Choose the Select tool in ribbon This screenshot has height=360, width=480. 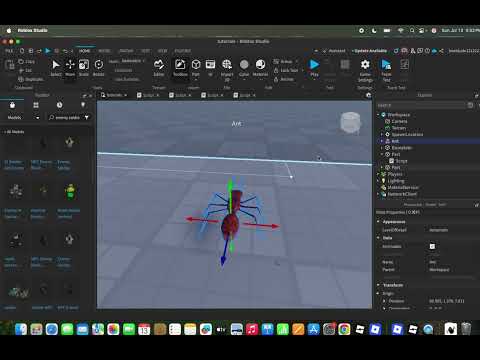pyautogui.click(x=56, y=68)
